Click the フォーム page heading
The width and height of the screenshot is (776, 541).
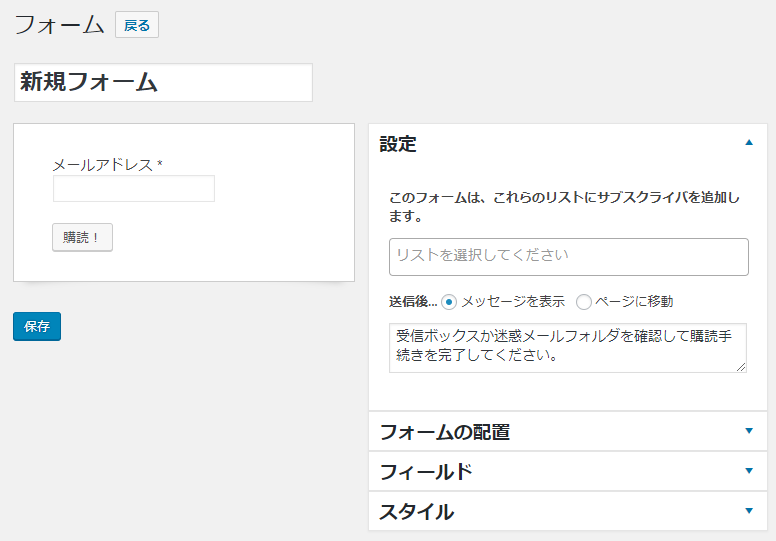[59, 26]
